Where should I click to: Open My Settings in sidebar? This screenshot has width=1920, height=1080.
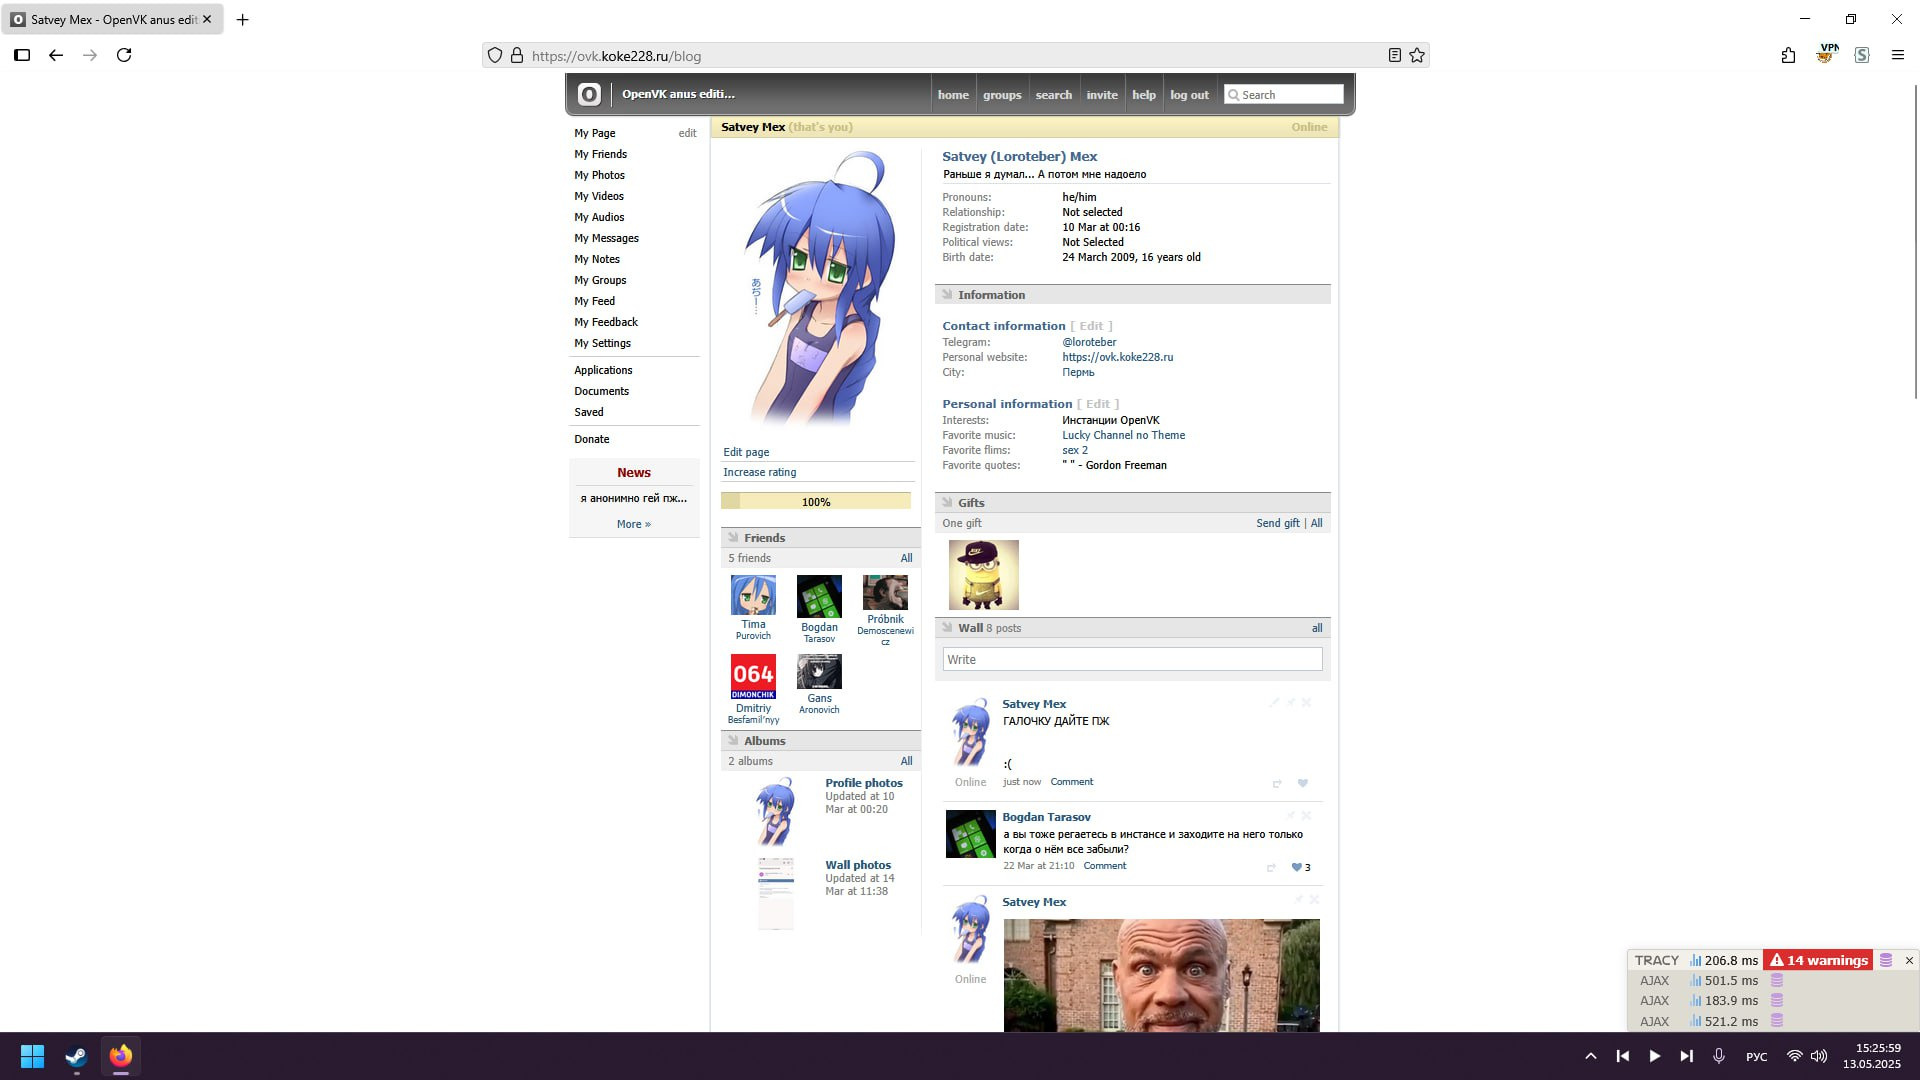(602, 343)
